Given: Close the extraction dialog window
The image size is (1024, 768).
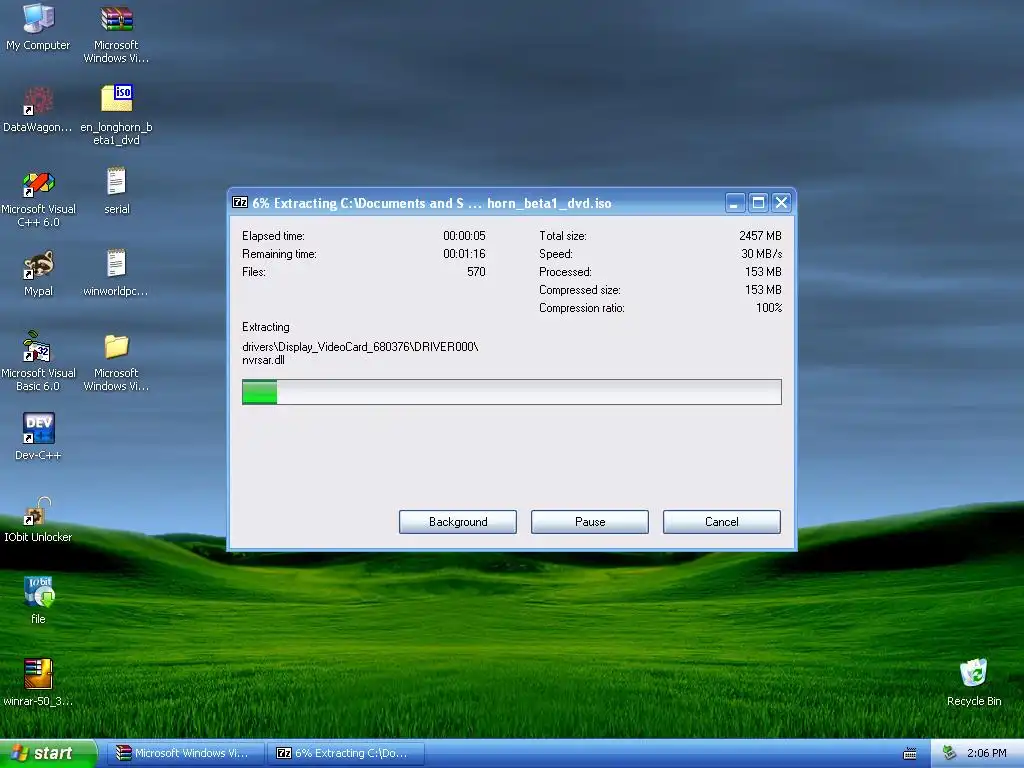Looking at the screenshot, I should (781, 203).
